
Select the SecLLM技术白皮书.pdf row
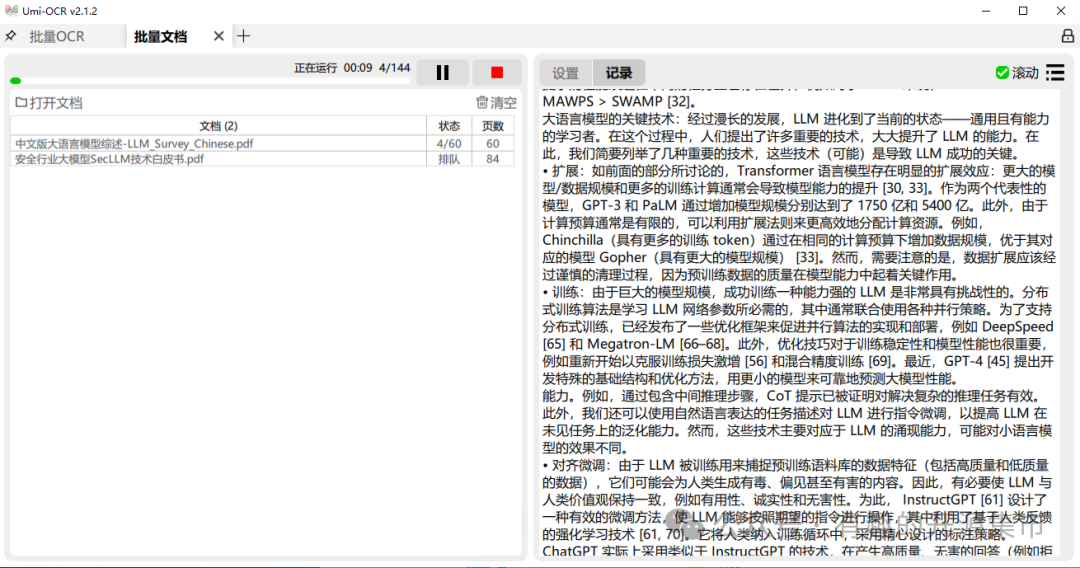pos(109,159)
